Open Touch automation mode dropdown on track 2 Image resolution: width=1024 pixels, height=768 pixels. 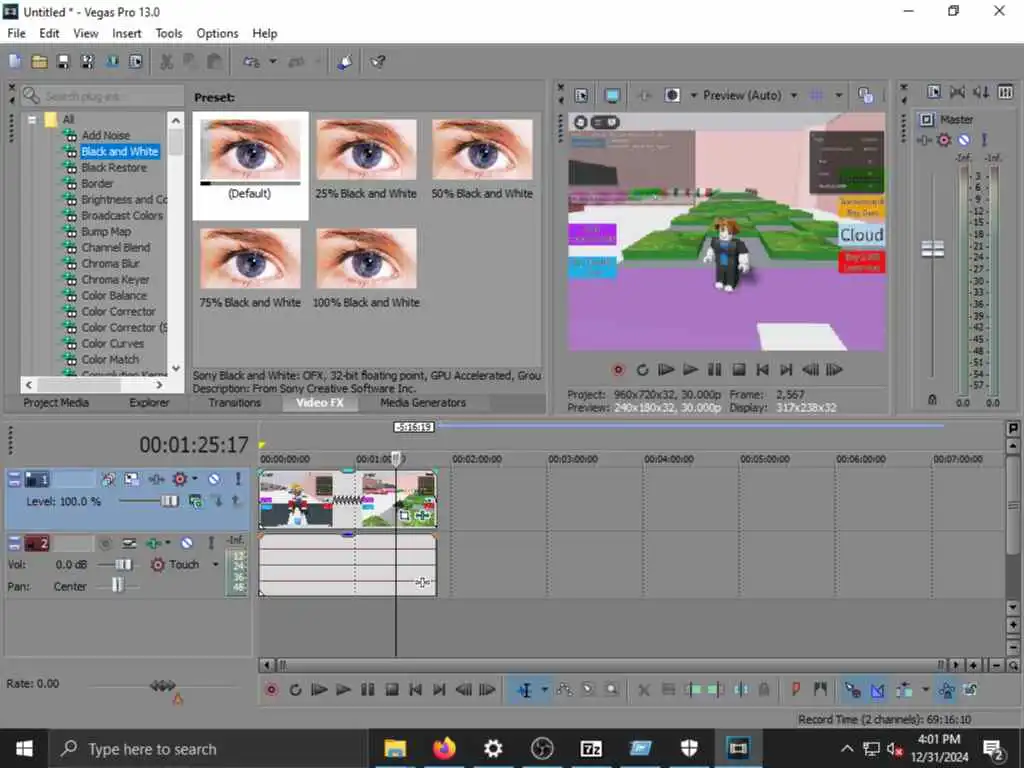pyautogui.click(x=215, y=564)
